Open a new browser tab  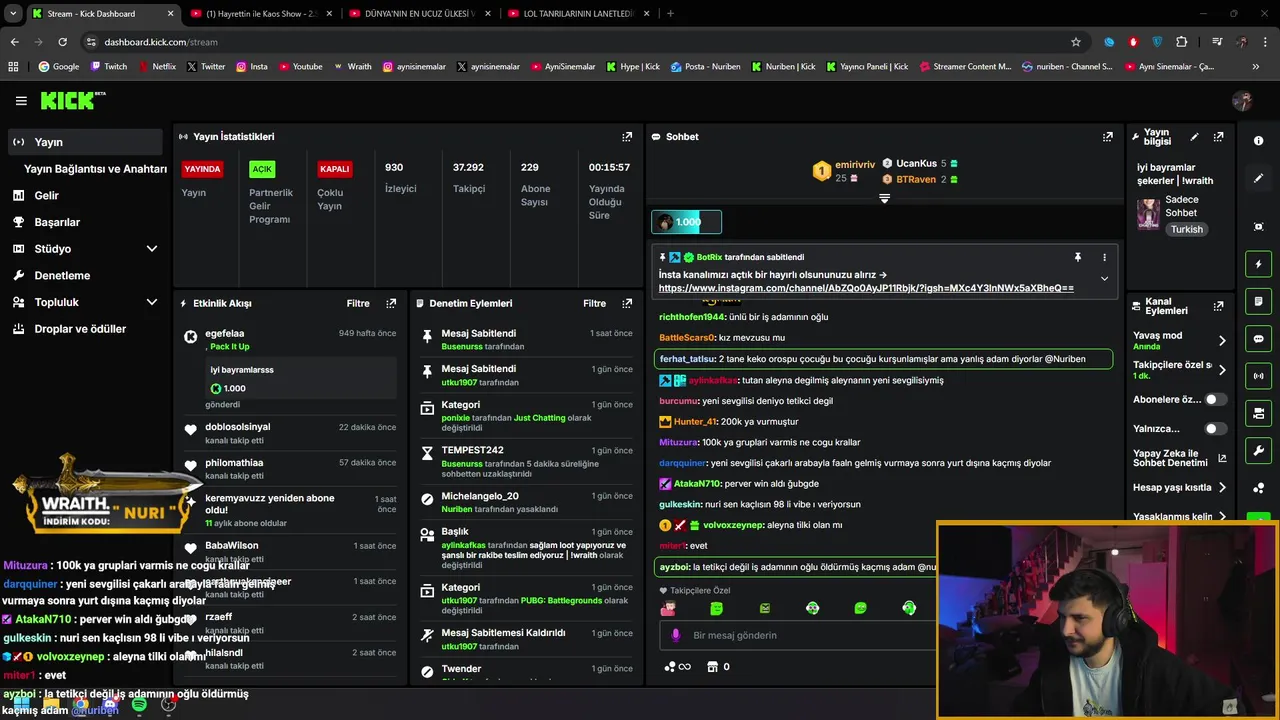[x=670, y=14]
